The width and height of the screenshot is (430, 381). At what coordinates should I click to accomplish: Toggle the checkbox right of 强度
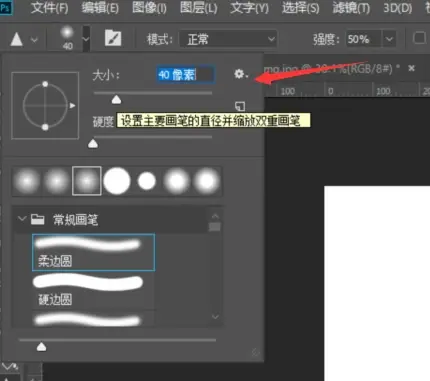tap(419, 38)
